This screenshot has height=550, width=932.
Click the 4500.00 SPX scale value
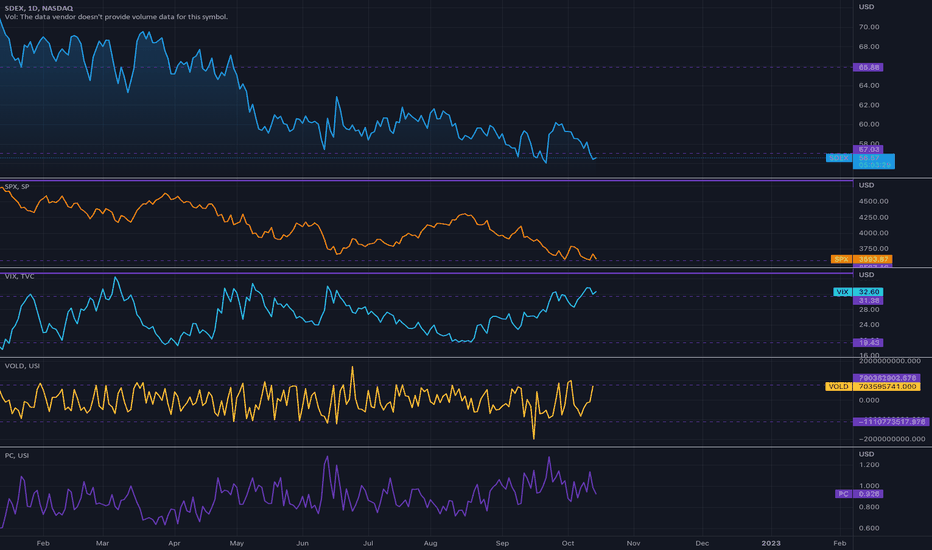point(873,201)
